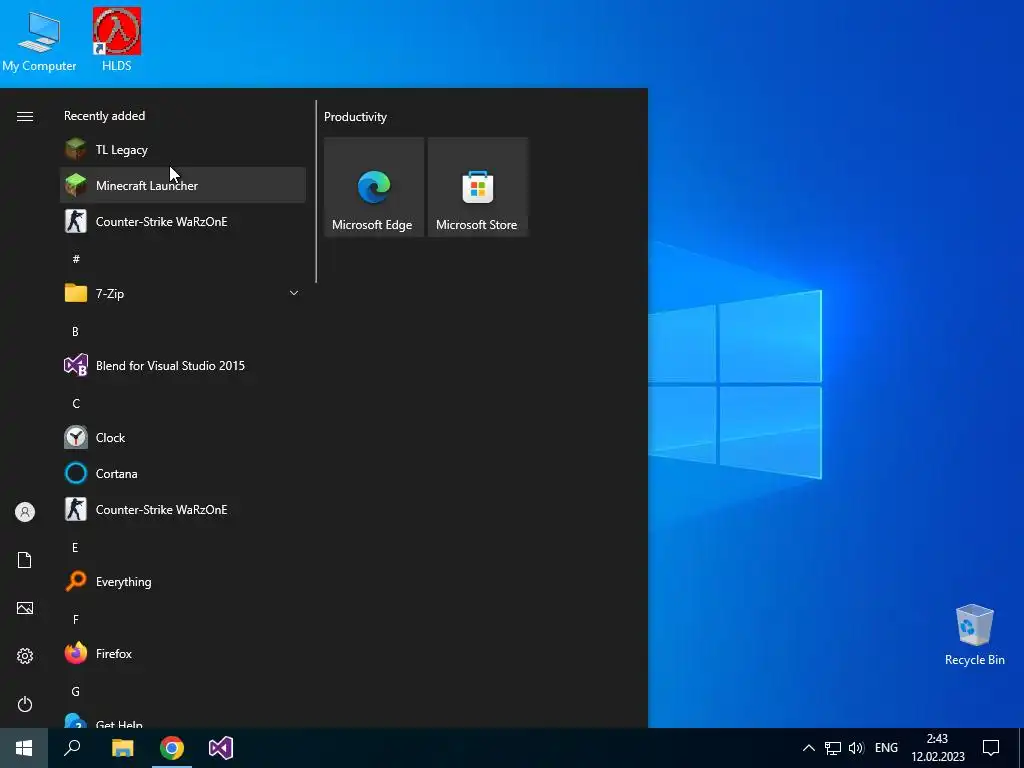Select the My Computer desktop icon
The image size is (1024, 768).
click(x=39, y=42)
